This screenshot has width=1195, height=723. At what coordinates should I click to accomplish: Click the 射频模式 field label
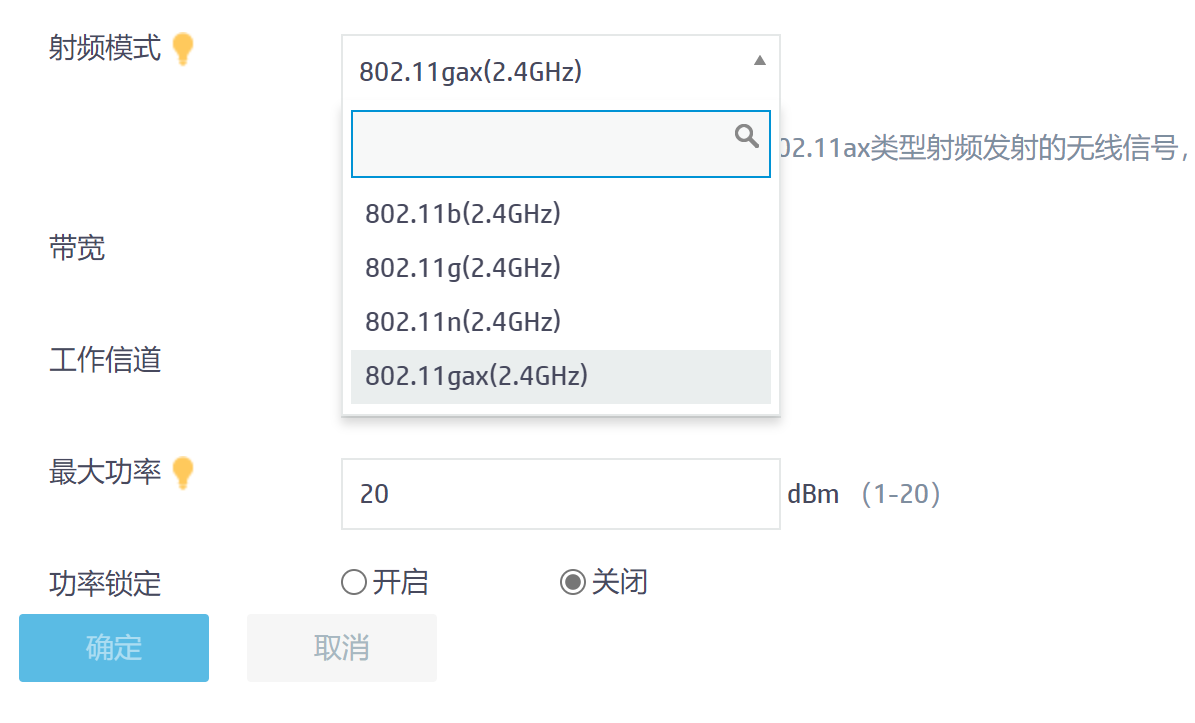click(105, 48)
